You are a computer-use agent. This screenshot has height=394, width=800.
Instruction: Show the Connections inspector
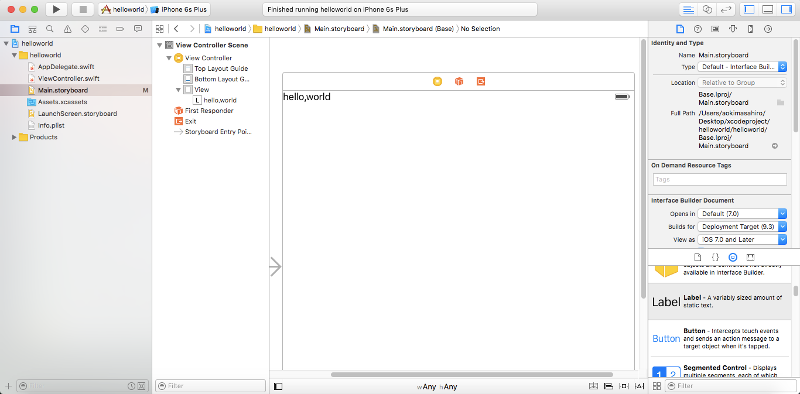(768, 29)
